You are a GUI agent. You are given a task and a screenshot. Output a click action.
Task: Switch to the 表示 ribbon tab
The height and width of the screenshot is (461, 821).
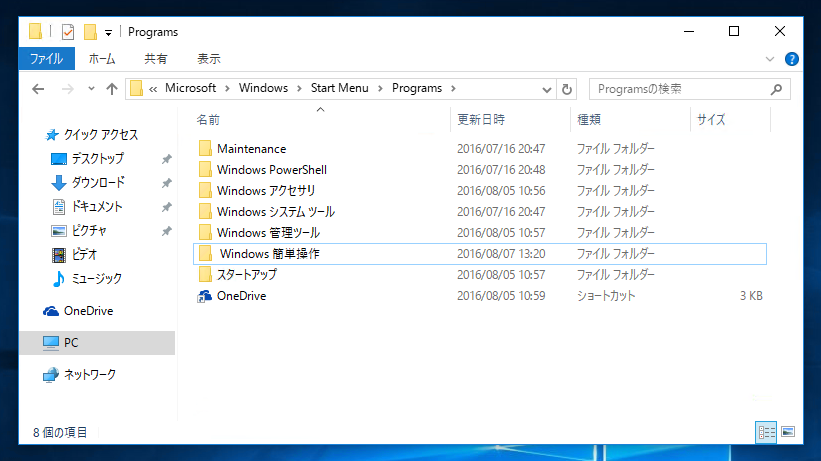click(208, 59)
